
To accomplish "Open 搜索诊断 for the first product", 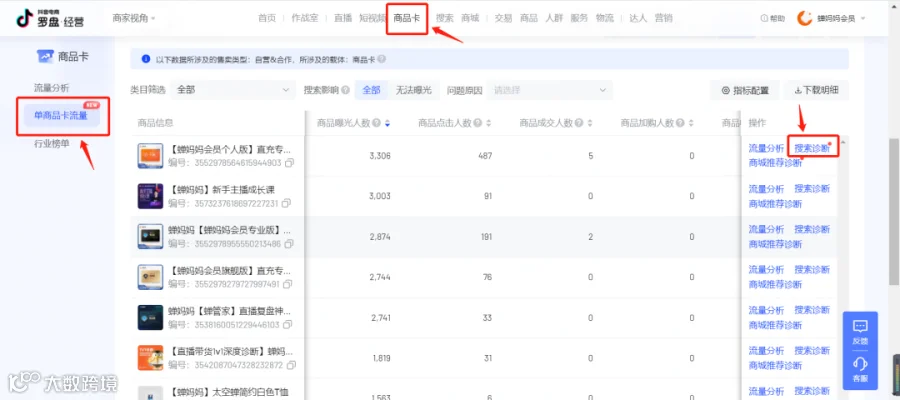I will 812,149.
